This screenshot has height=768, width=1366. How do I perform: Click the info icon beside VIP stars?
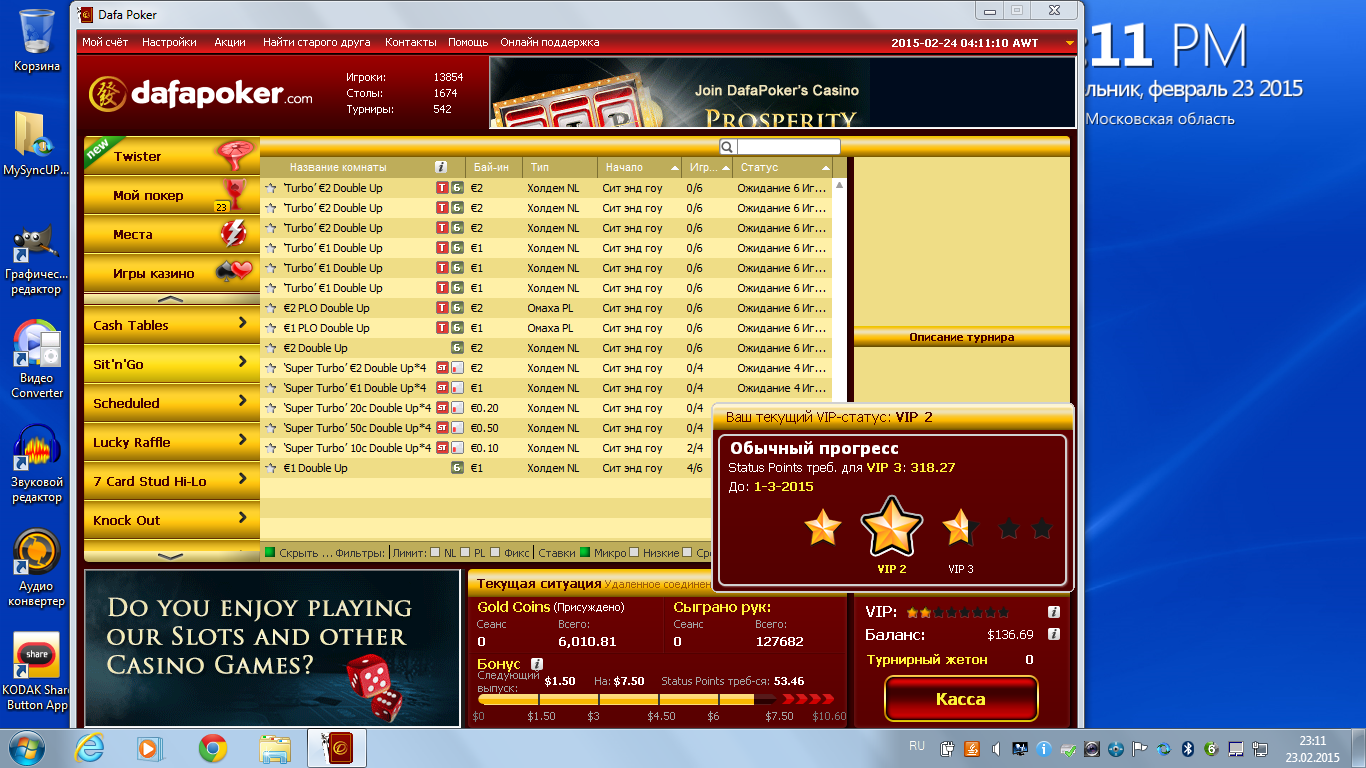coord(1053,612)
